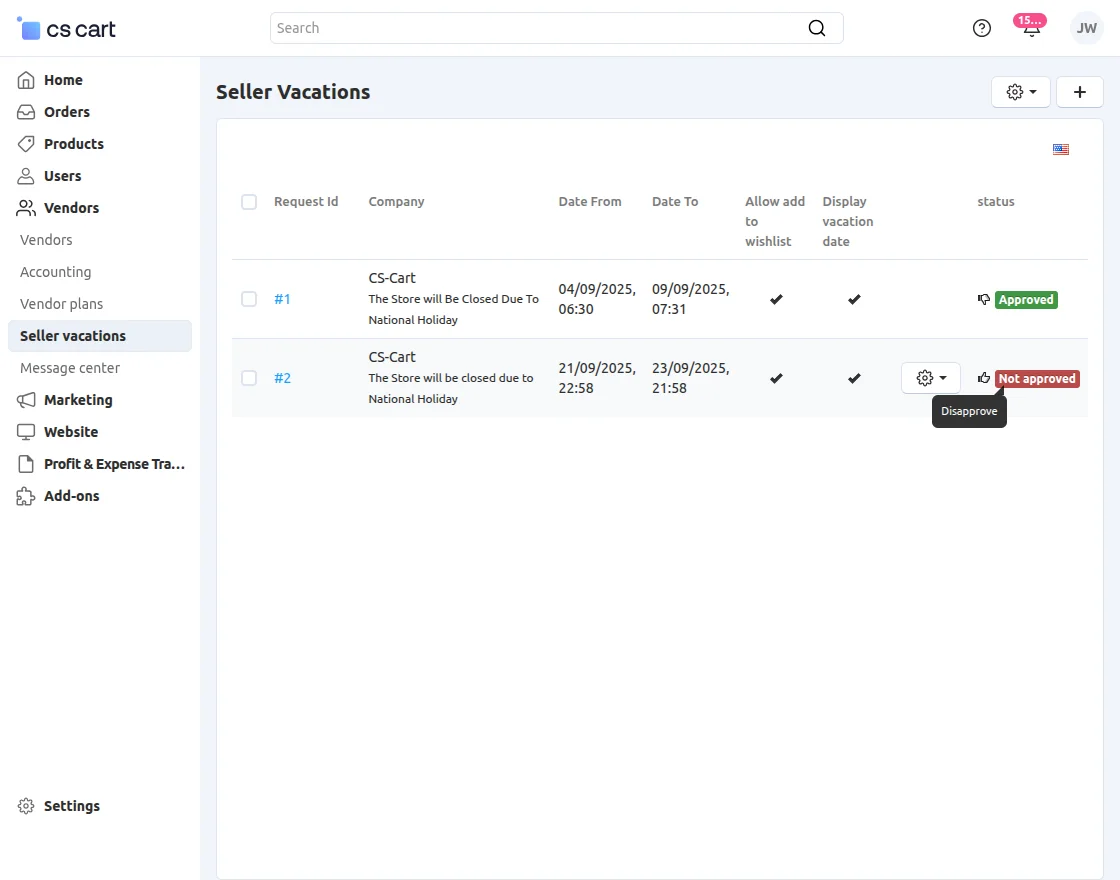The image size is (1120, 880).
Task: Open request #1 link
Action: tap(282, 299)
